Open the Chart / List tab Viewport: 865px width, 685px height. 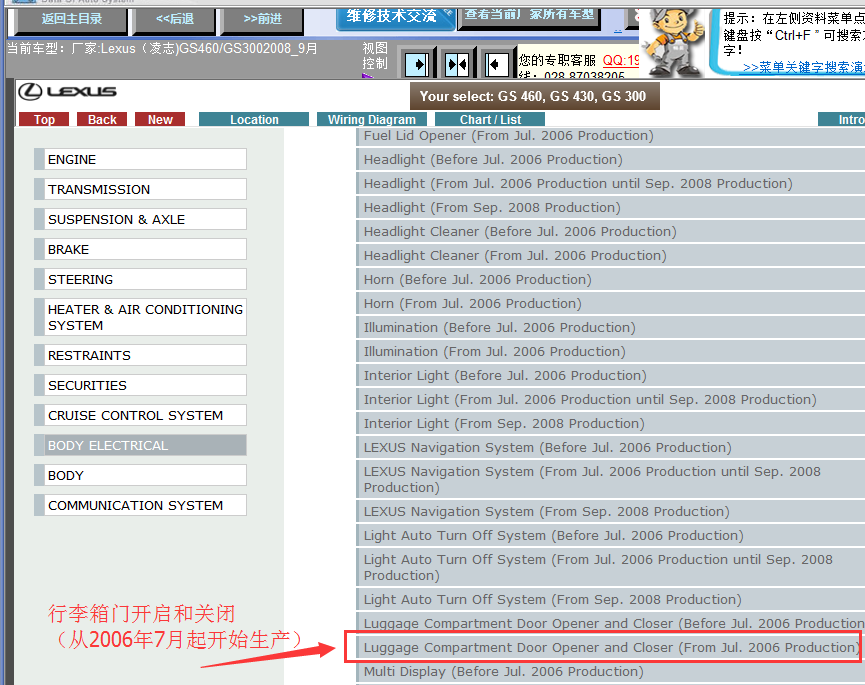pyautogui.click(x=490, y=120)
